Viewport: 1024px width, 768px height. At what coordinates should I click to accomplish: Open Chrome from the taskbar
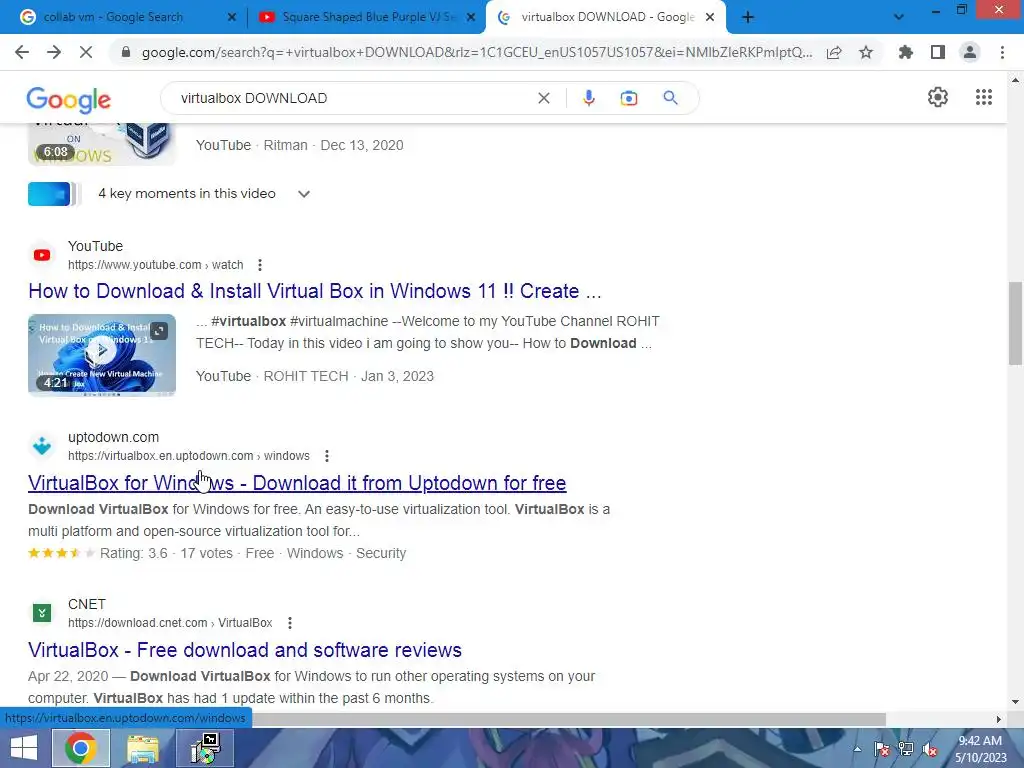[80, 748]
